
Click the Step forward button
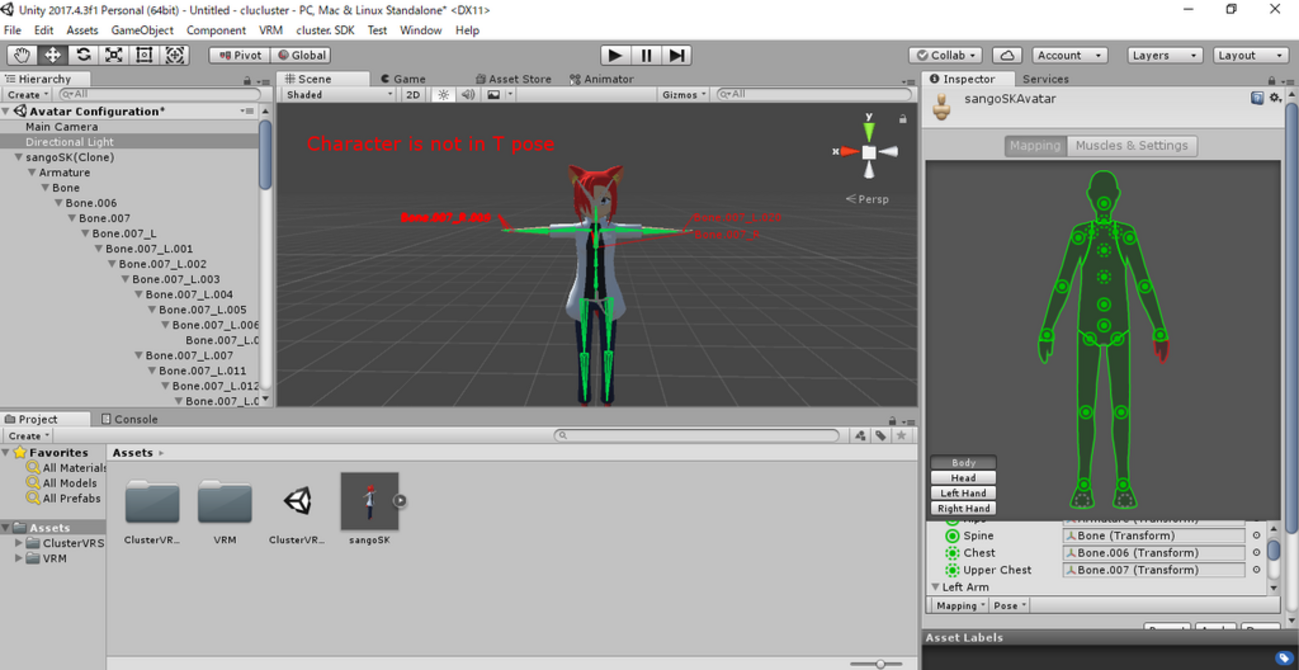click(x=677, y=55)
